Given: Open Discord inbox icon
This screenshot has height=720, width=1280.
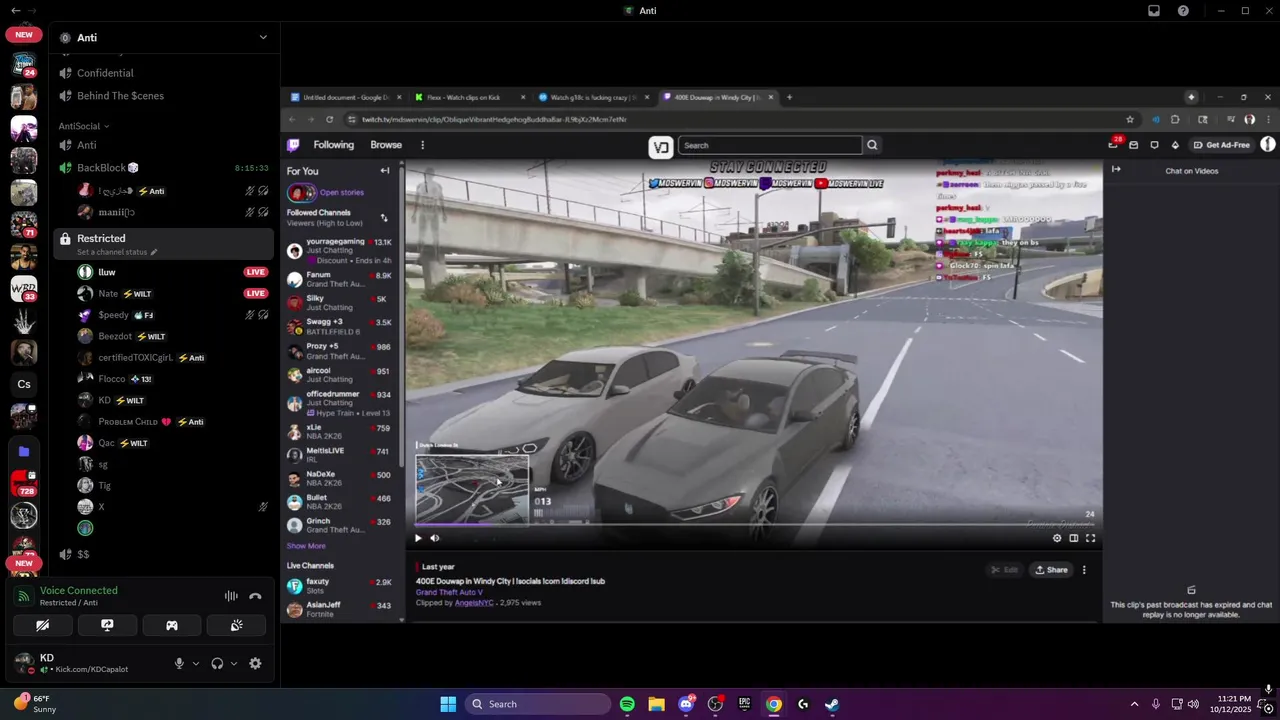Looking at the screenshot, I should click(1154, 11).
